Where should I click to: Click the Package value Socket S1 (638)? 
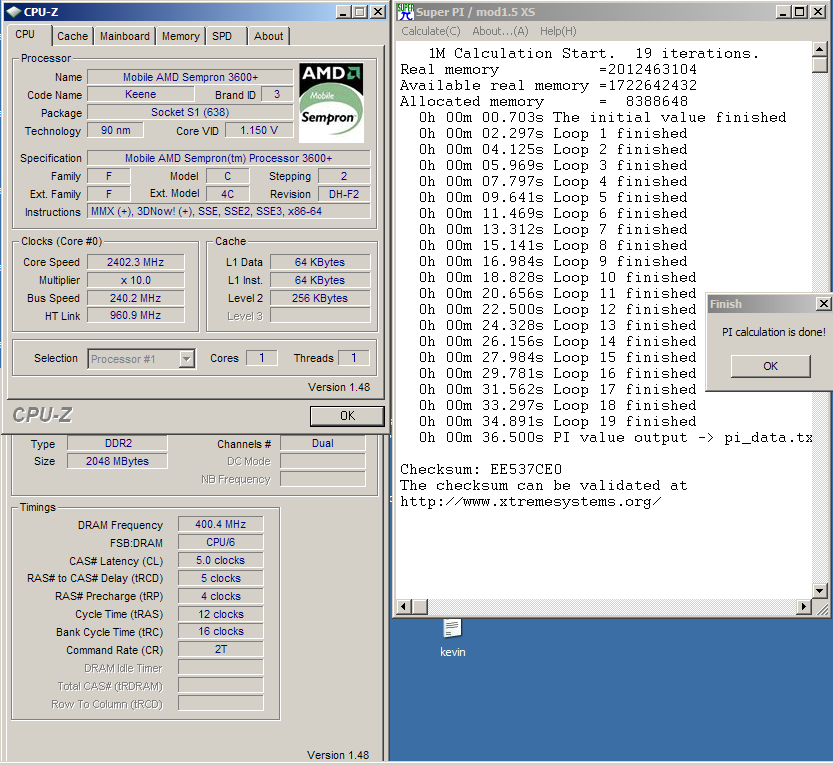tap(190, 112)
